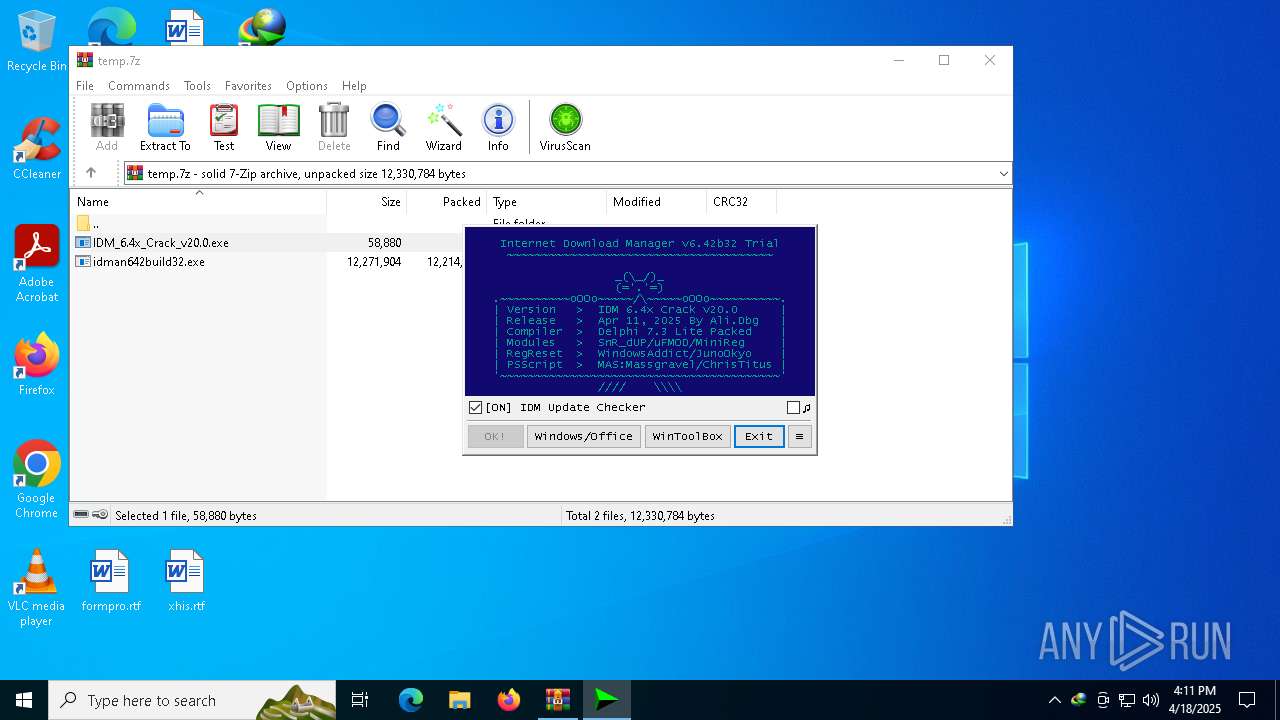Go up one level with arrow button
Viewport: 1280px width, 720px height.
click(x=91, y=173)
